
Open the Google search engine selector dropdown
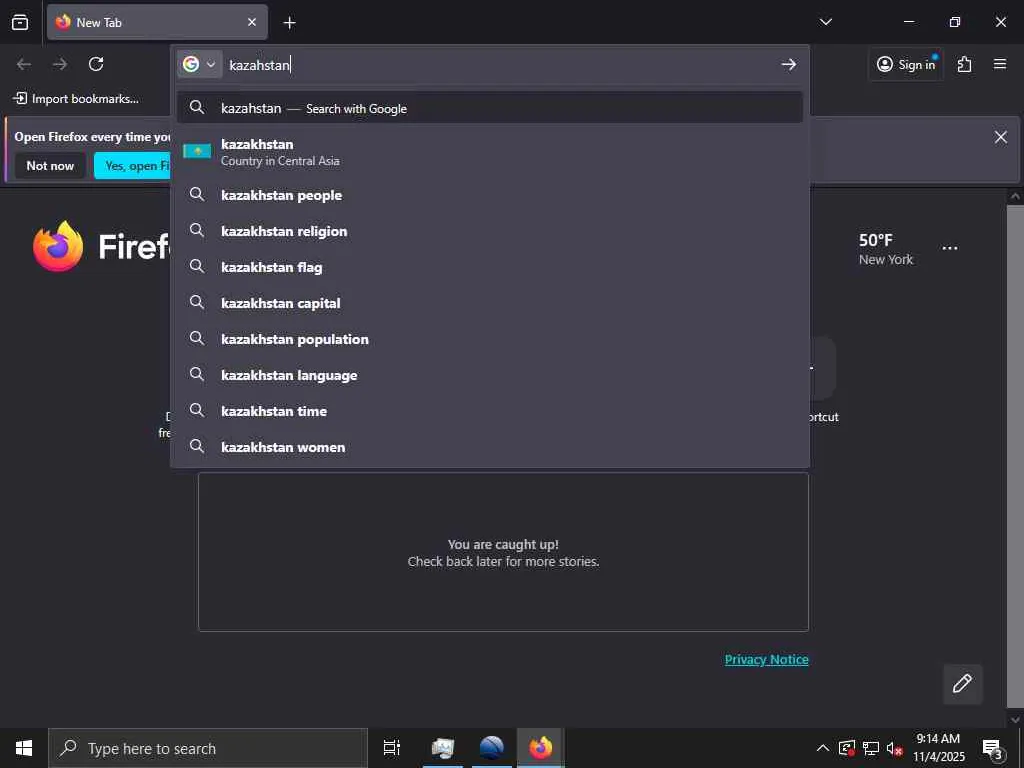(x=199, y=64)
